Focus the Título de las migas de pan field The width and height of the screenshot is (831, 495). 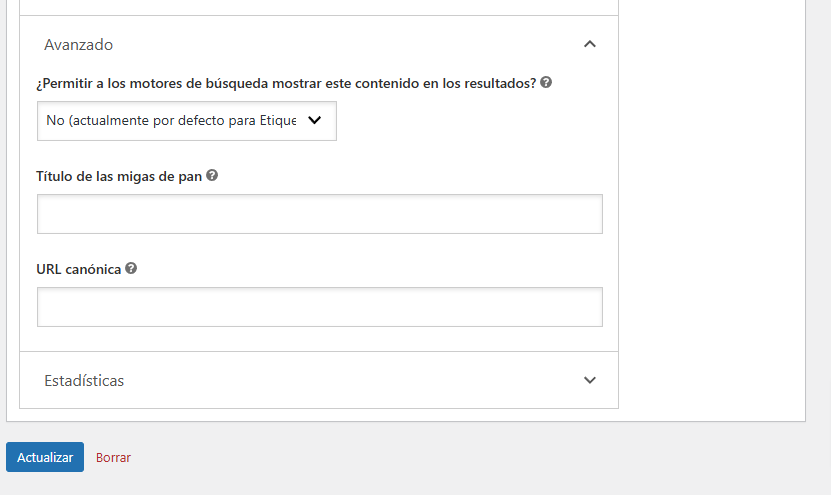pos(320,214)
